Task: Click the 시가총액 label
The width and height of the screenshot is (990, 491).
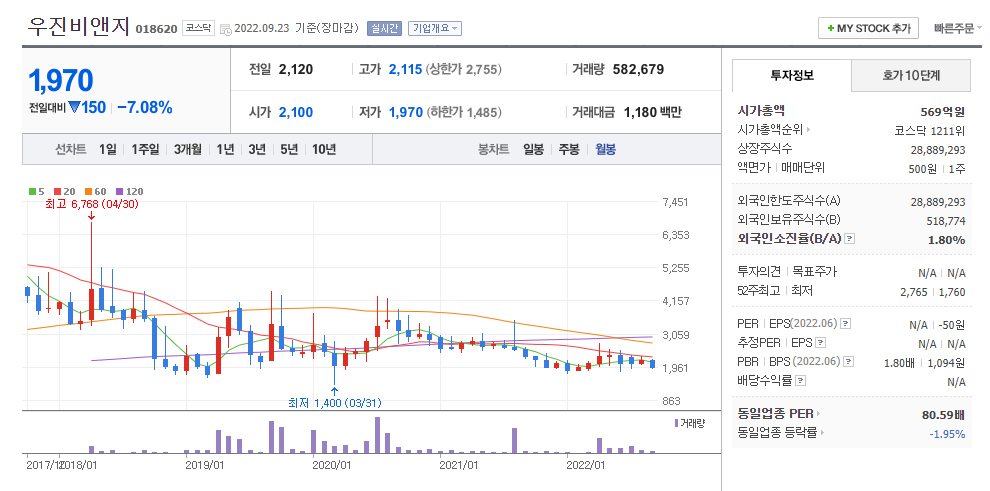Action: [x=761, y=110]
